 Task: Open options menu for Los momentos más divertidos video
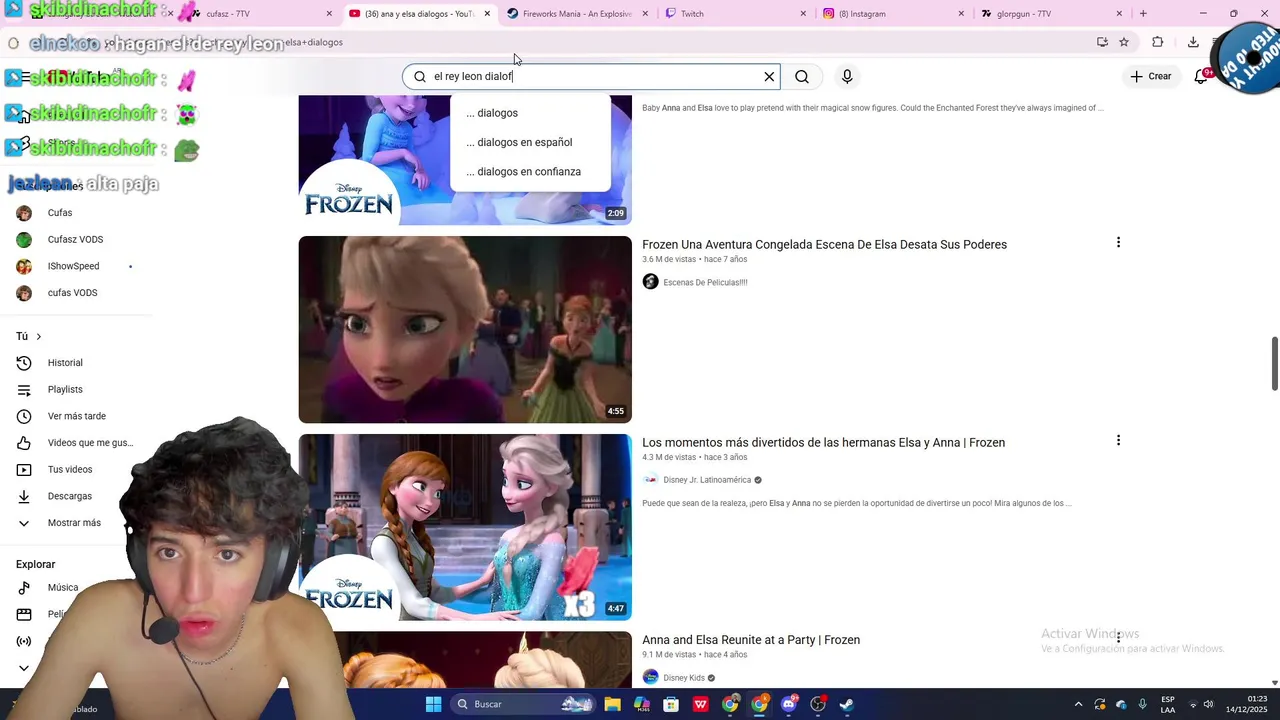tap(1118, 440)
